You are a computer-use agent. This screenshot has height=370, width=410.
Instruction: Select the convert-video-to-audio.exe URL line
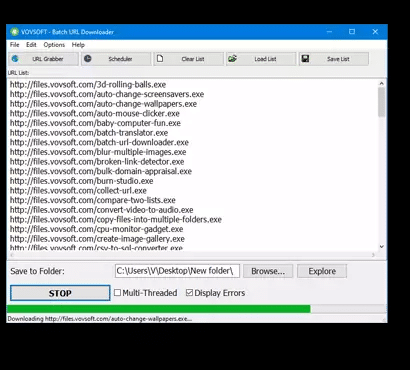pos(101,210)
